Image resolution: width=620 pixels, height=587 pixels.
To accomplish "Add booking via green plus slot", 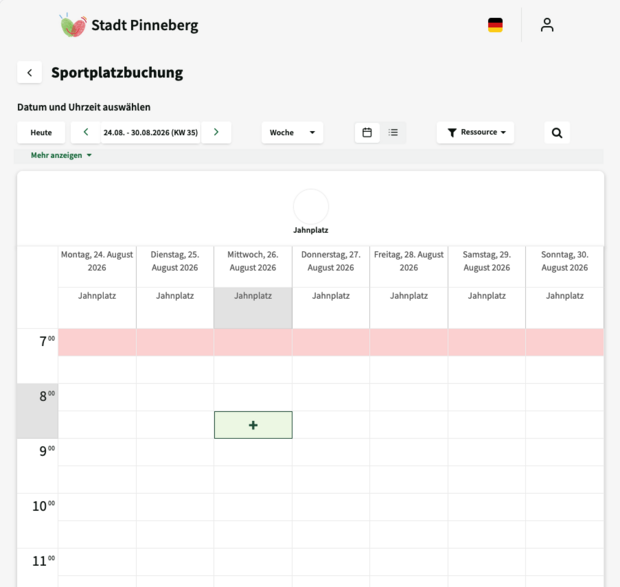I will (x=253, y=425).
